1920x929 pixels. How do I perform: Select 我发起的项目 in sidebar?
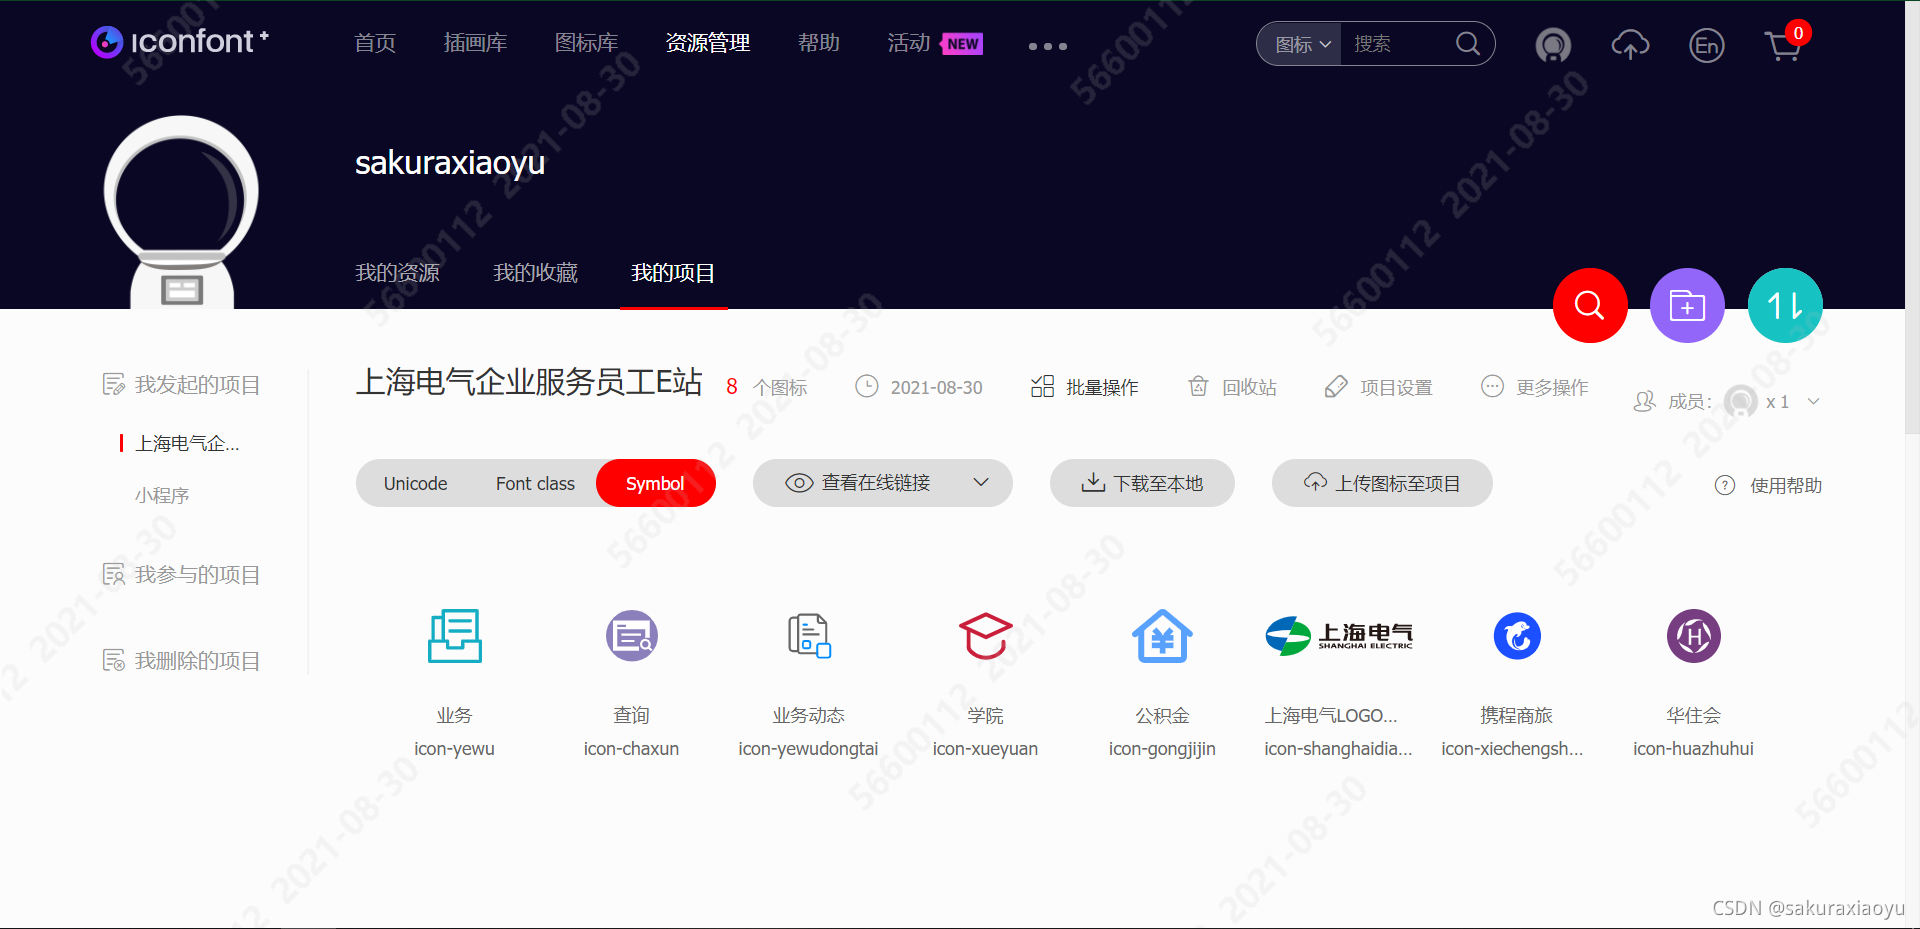(181, 385)
